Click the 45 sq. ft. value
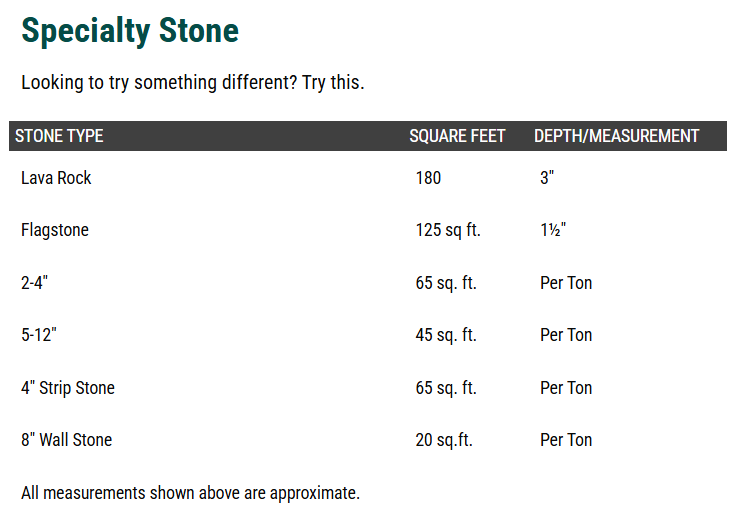756x526 pixels. (446, 335)
